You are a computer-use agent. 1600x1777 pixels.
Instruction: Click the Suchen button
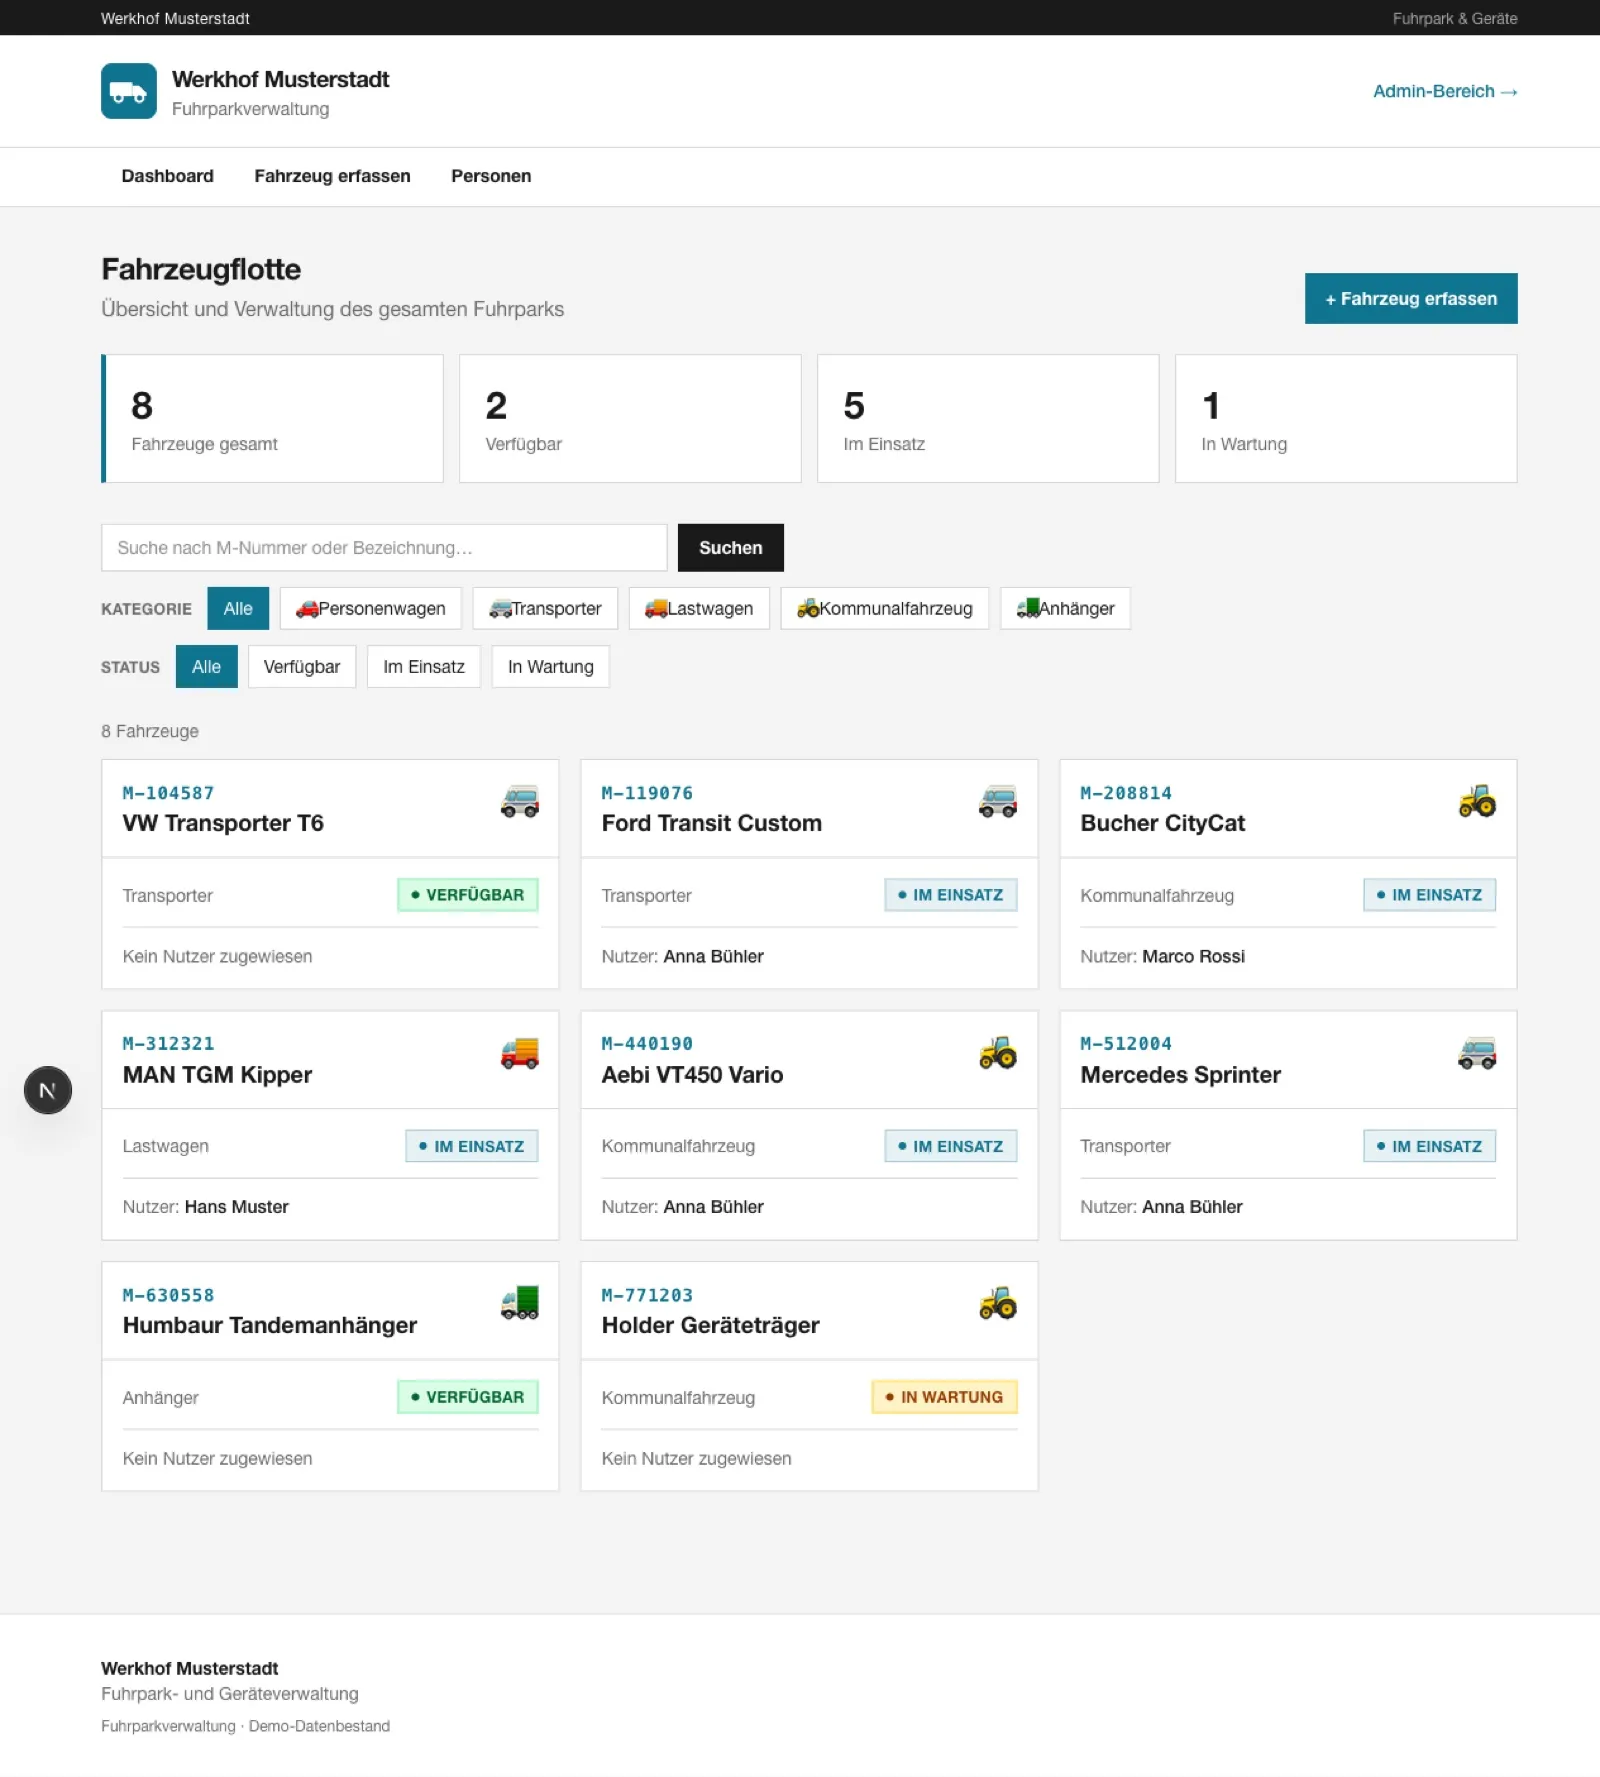(x=731, y=548)
